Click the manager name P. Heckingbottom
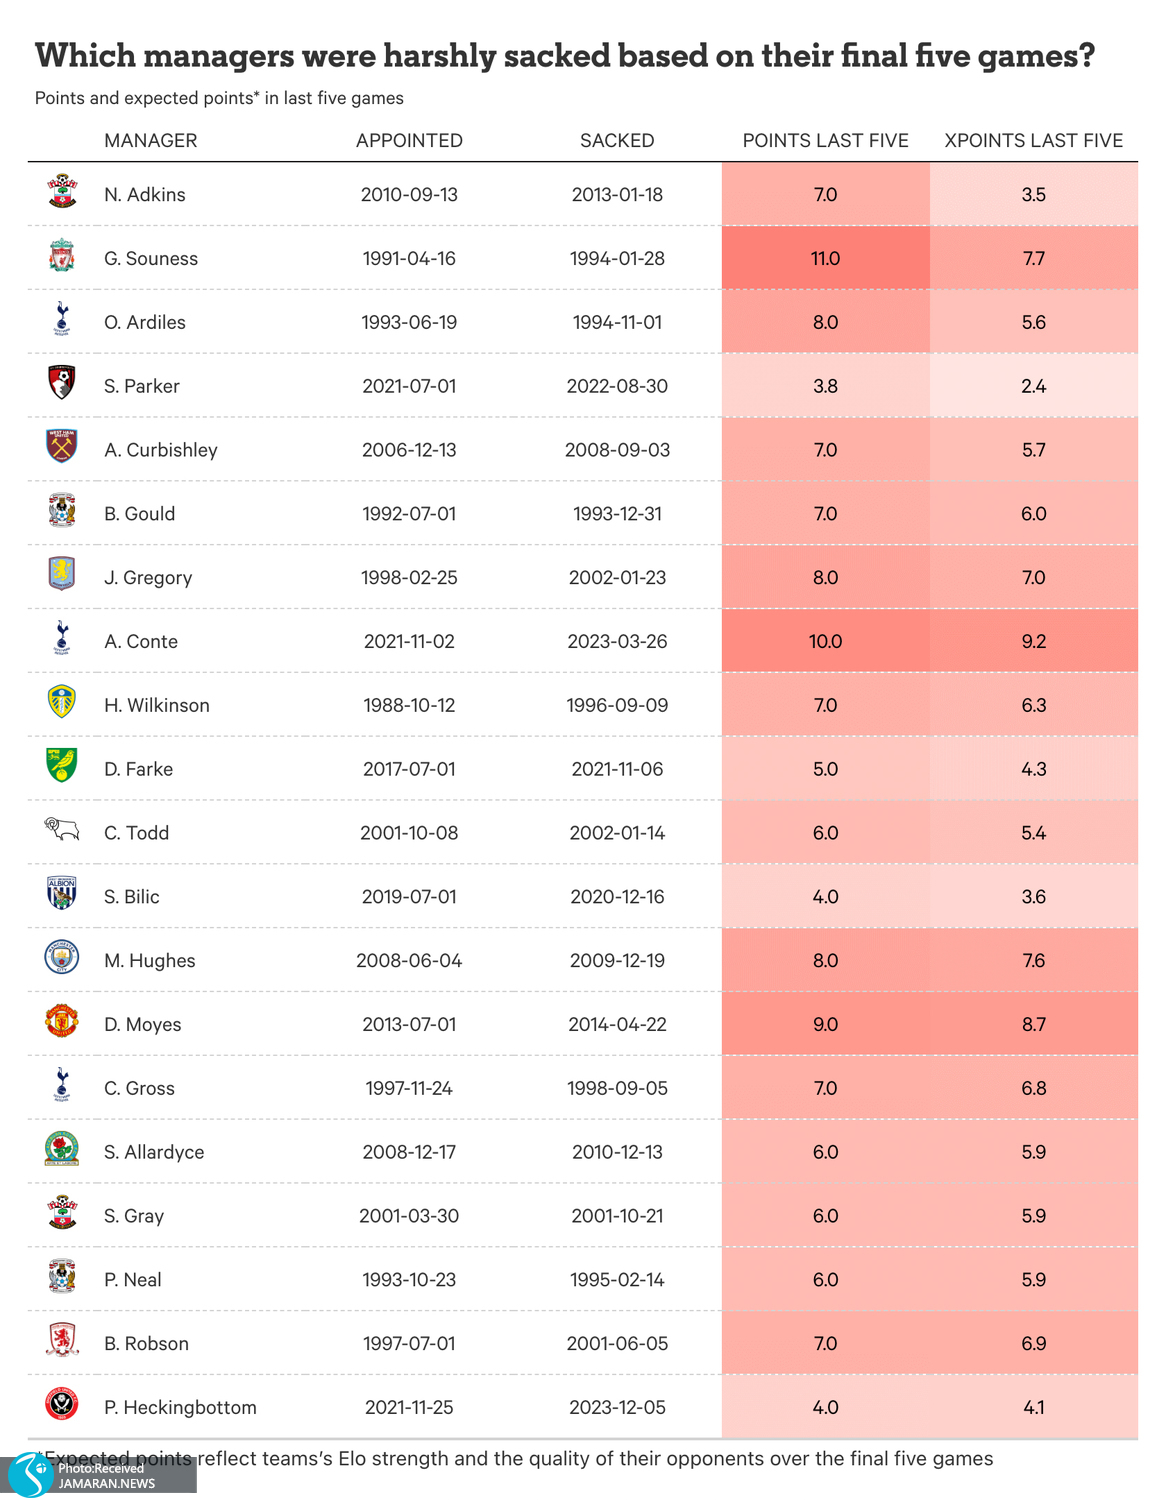The height and width of the screenshot is (1500, 1166). (x=180, y=1408)
